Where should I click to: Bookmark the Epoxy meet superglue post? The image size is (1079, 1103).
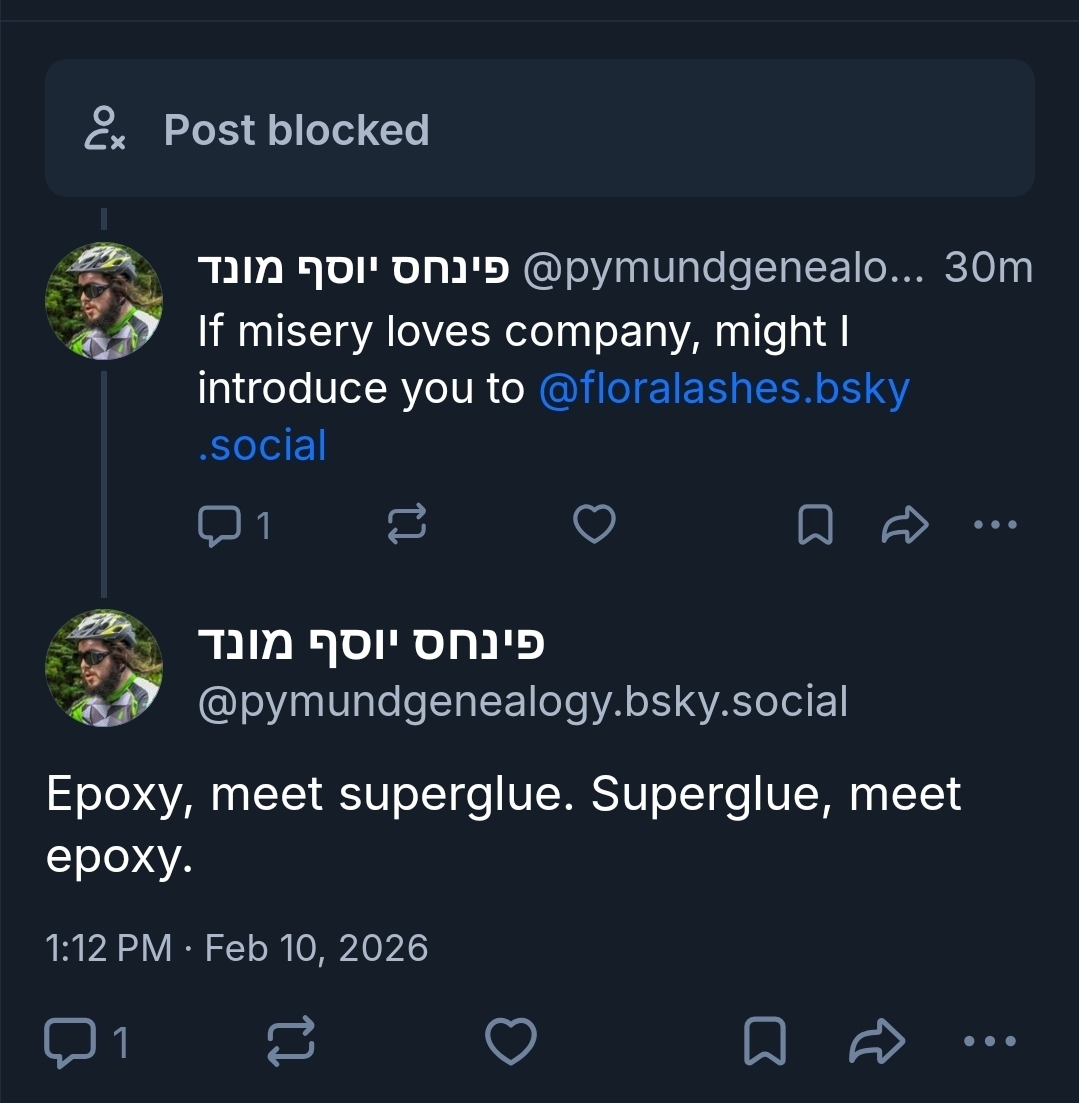[x=765, y=1043]
